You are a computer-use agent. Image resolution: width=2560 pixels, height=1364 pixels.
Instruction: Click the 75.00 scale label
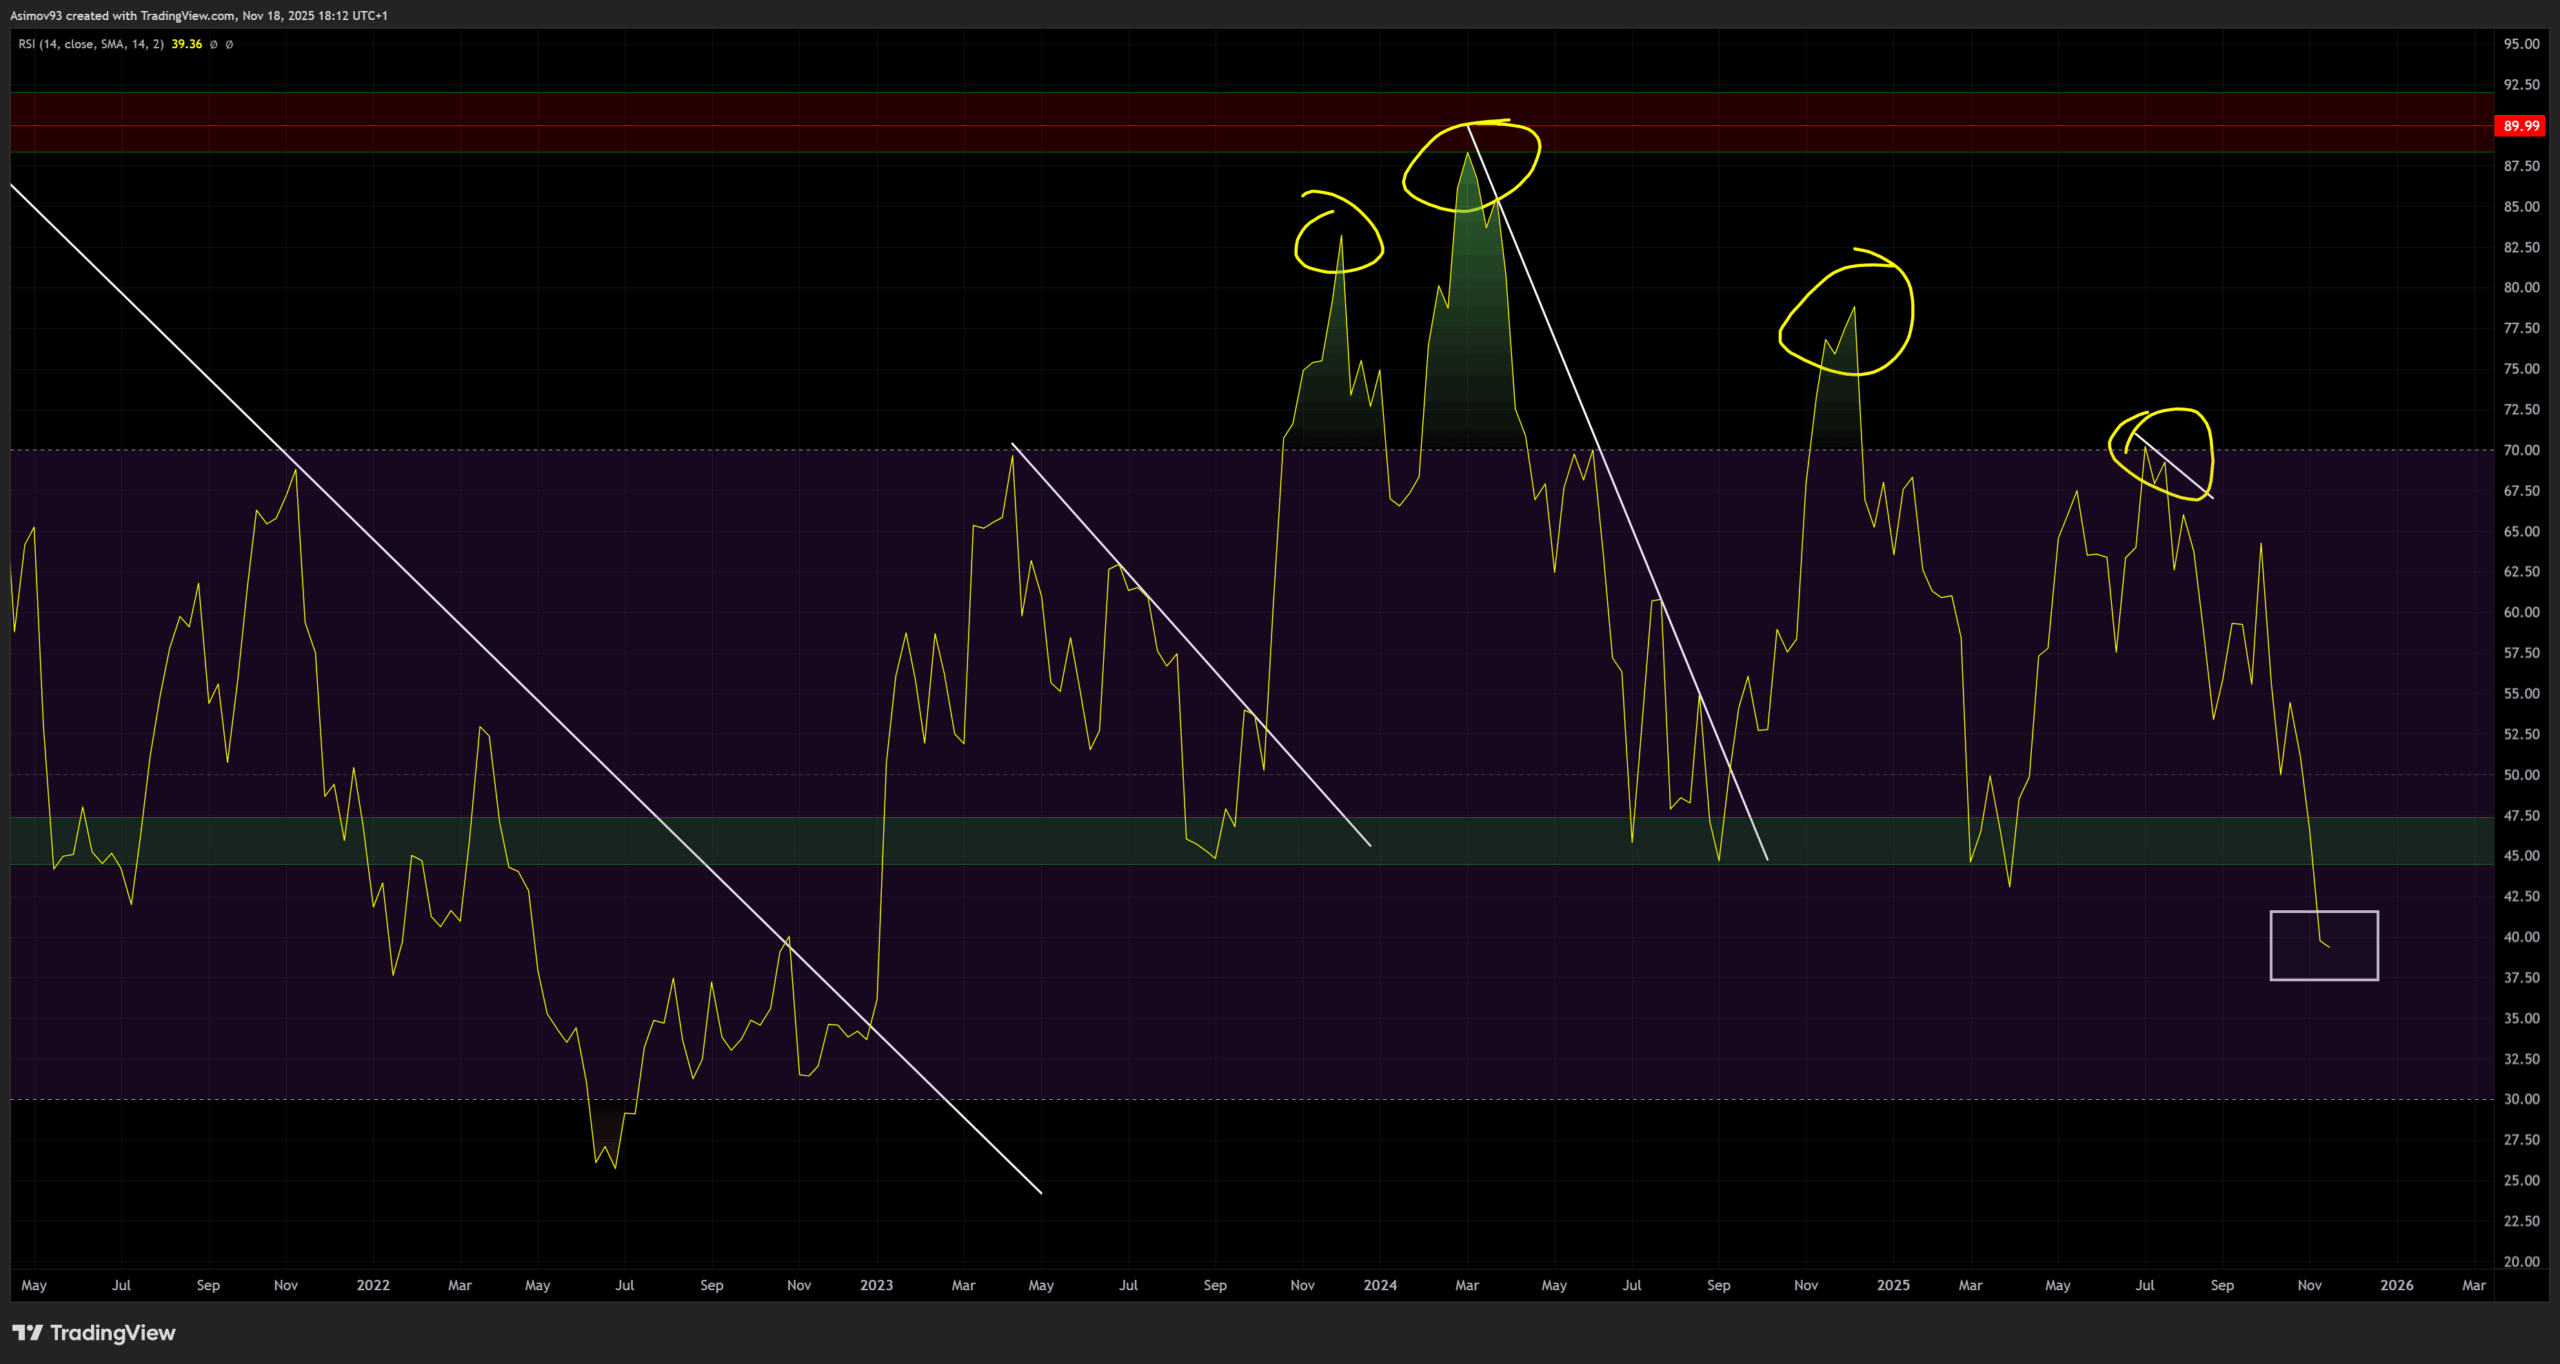point(2521,369)
